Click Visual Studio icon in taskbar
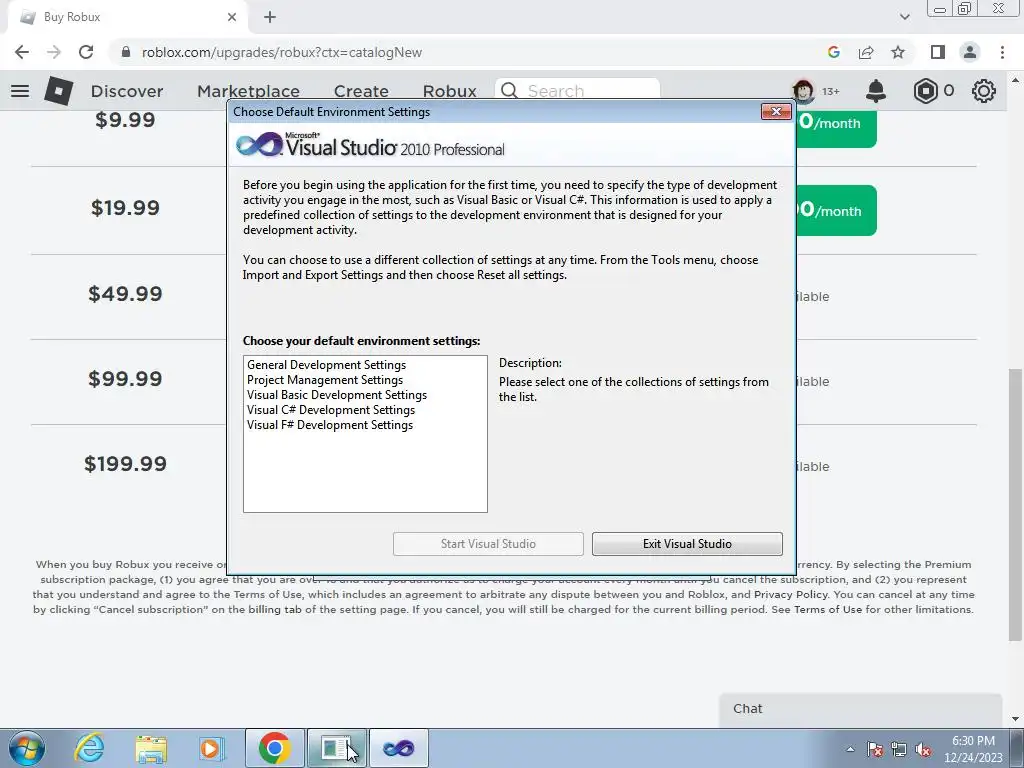 pos(398,748)
